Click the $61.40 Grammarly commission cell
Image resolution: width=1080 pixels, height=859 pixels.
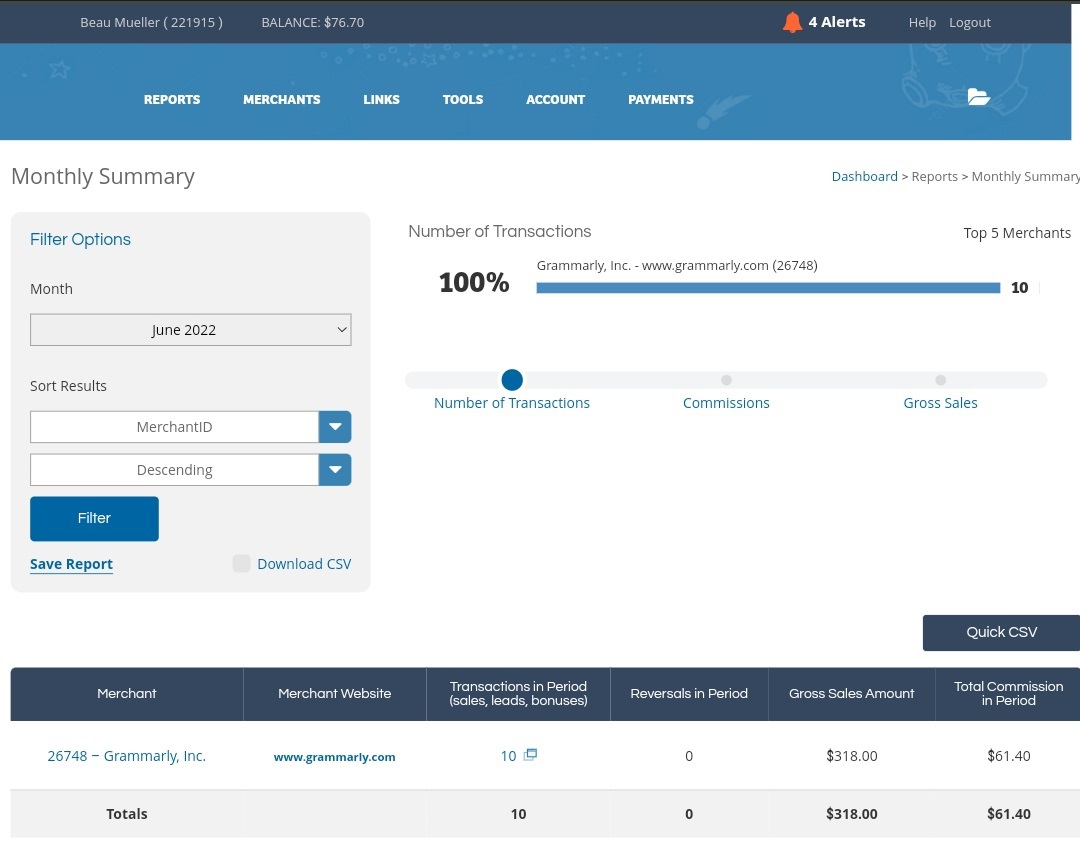pos(1008,756)
